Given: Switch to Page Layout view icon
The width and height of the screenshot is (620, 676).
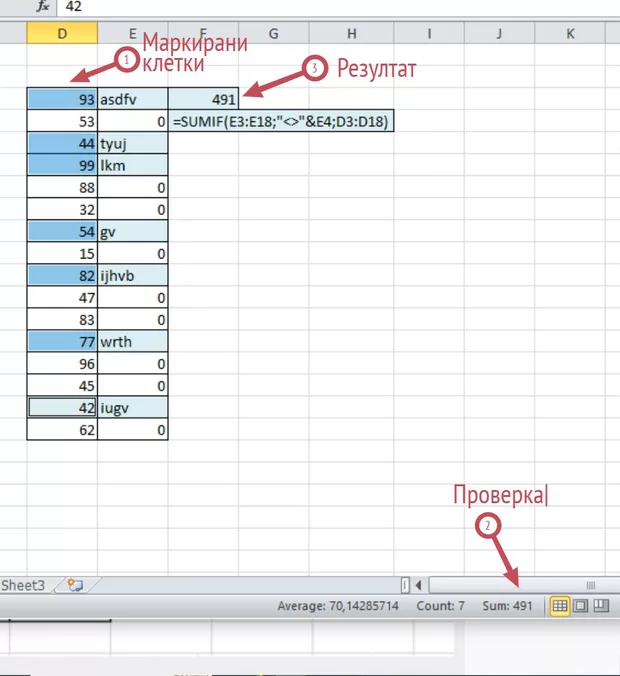Looking at the screenshot, I should coord(580,606).
